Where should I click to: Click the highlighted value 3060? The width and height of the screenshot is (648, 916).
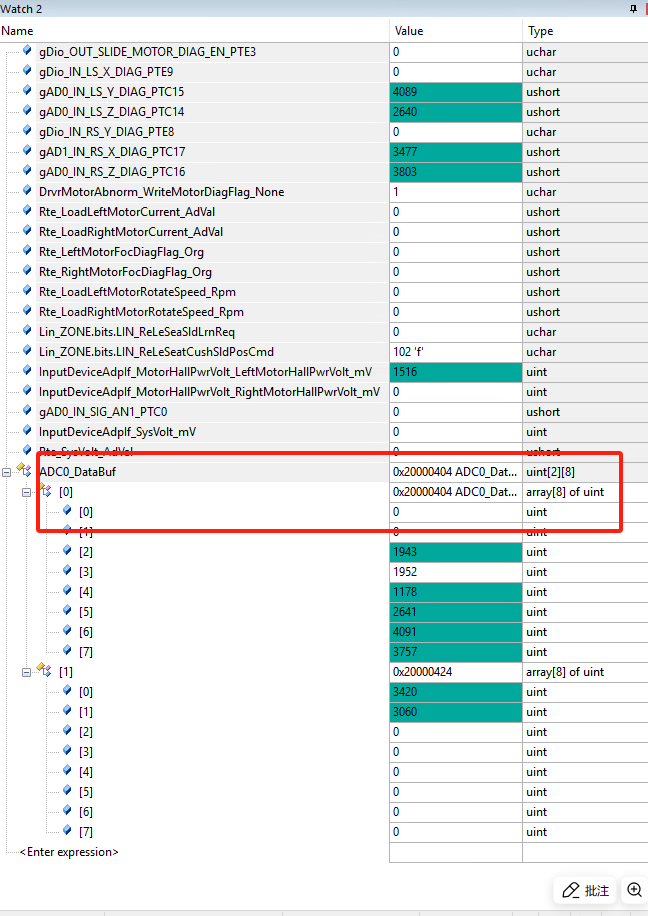(456, 712)
